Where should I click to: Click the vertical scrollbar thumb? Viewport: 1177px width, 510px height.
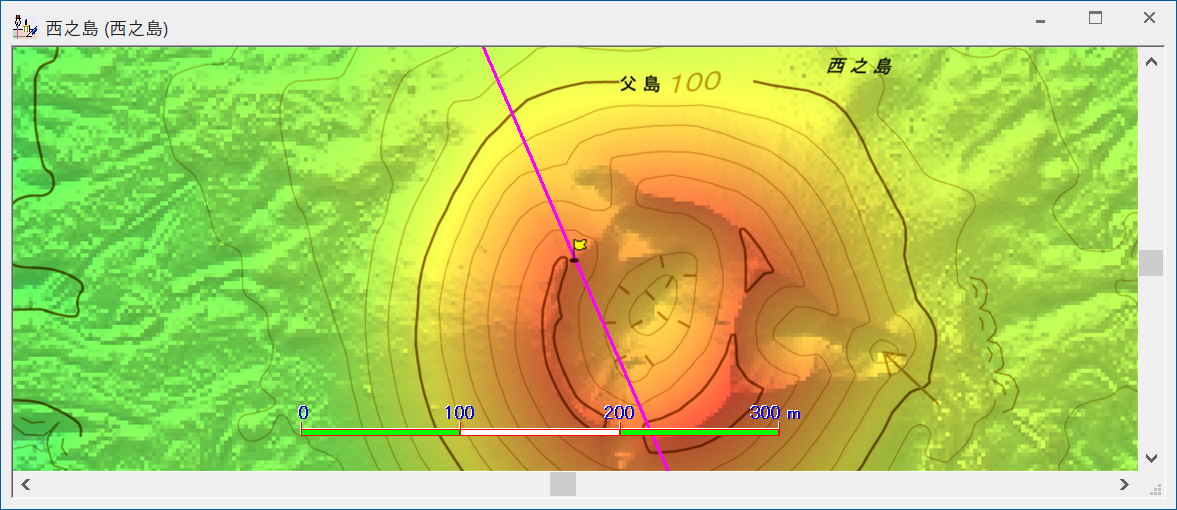pyautogui.click(x=1150, y=263)
